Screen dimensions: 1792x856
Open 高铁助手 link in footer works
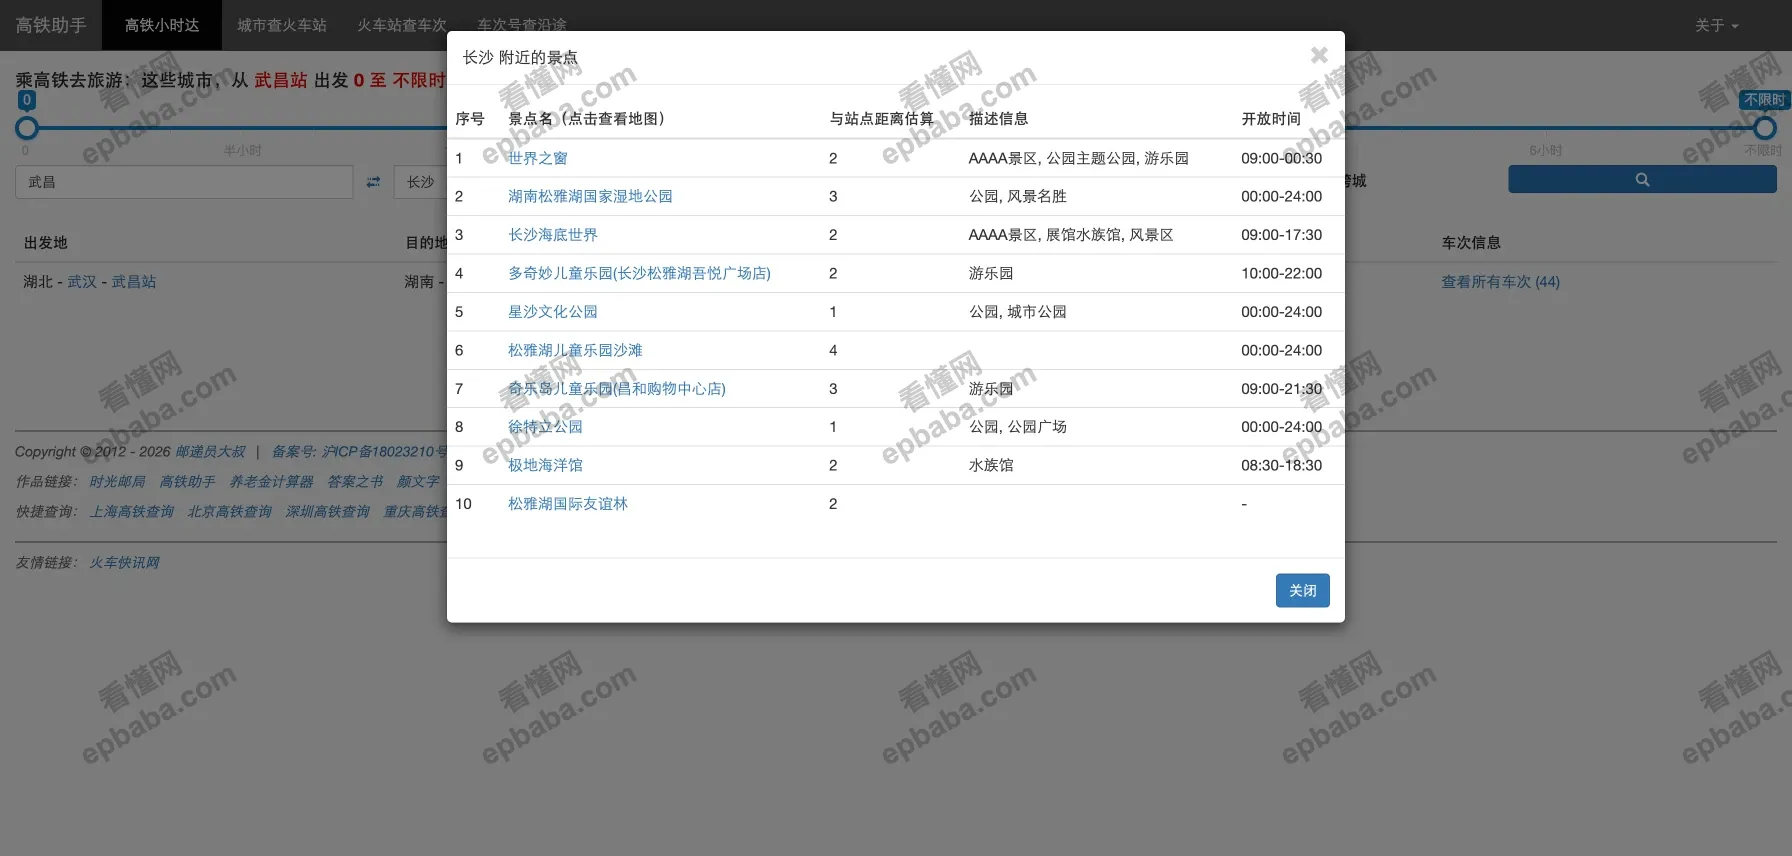tap(187, 482)
